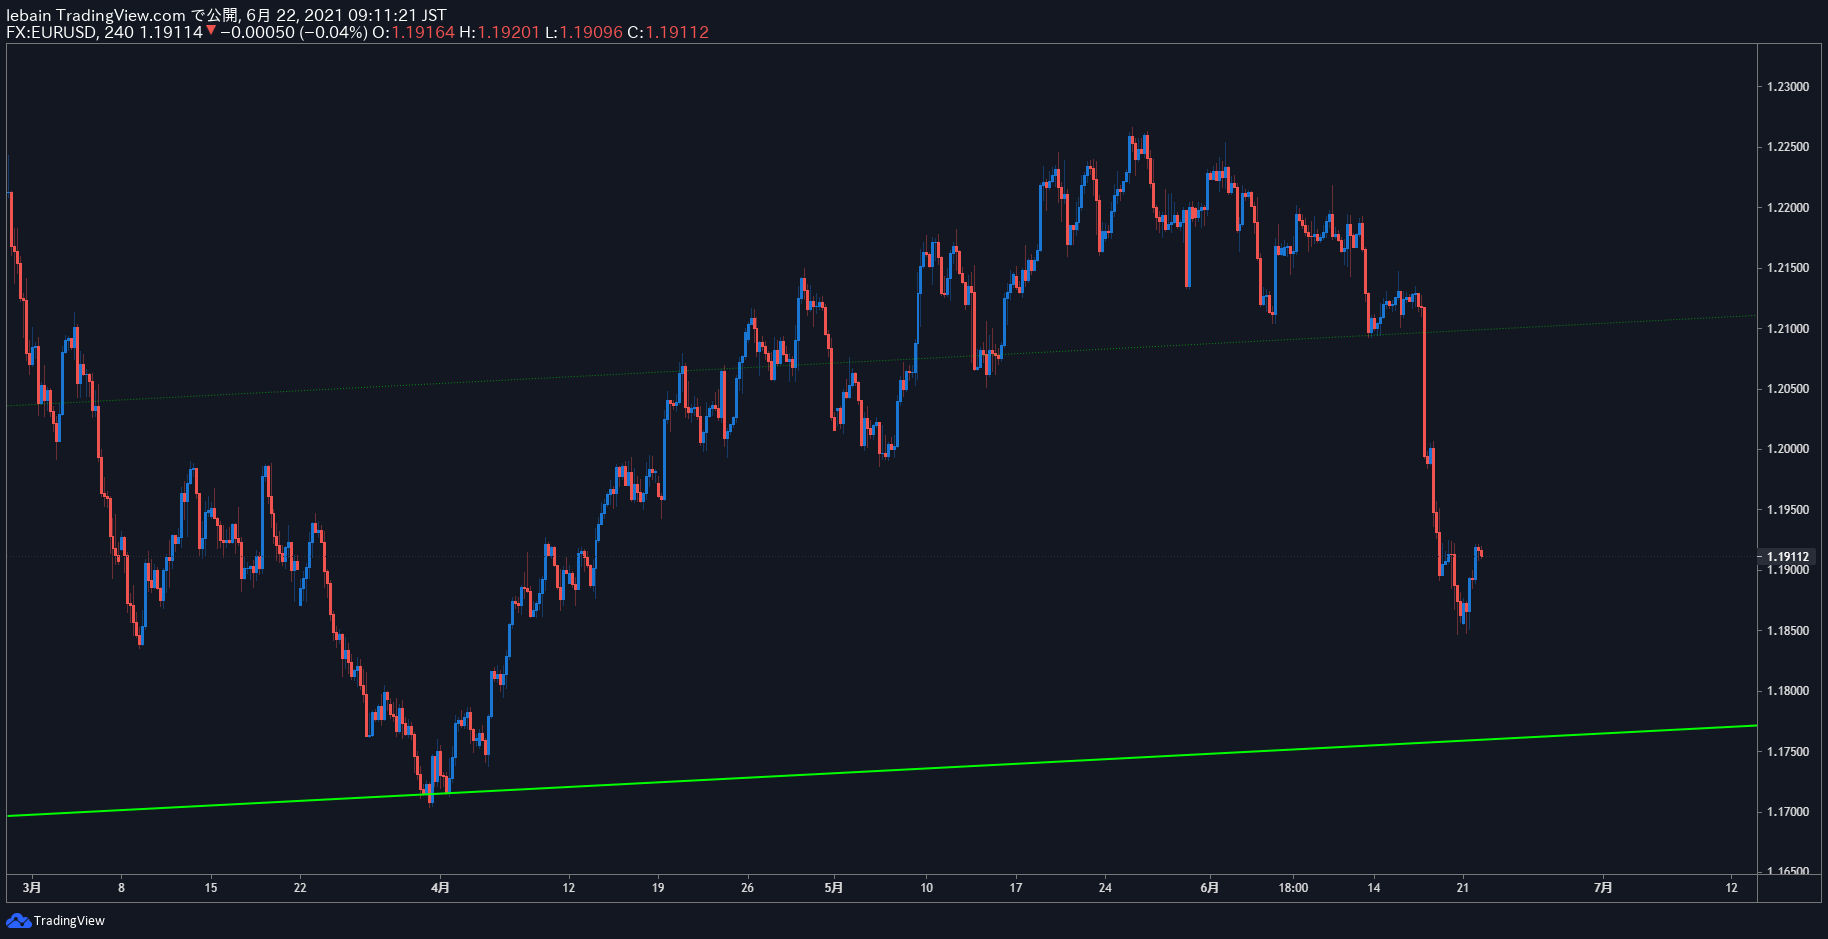
Task: Click the 1.20000 price axis label
Action: pyautogui.click(x=1788, y=449)
